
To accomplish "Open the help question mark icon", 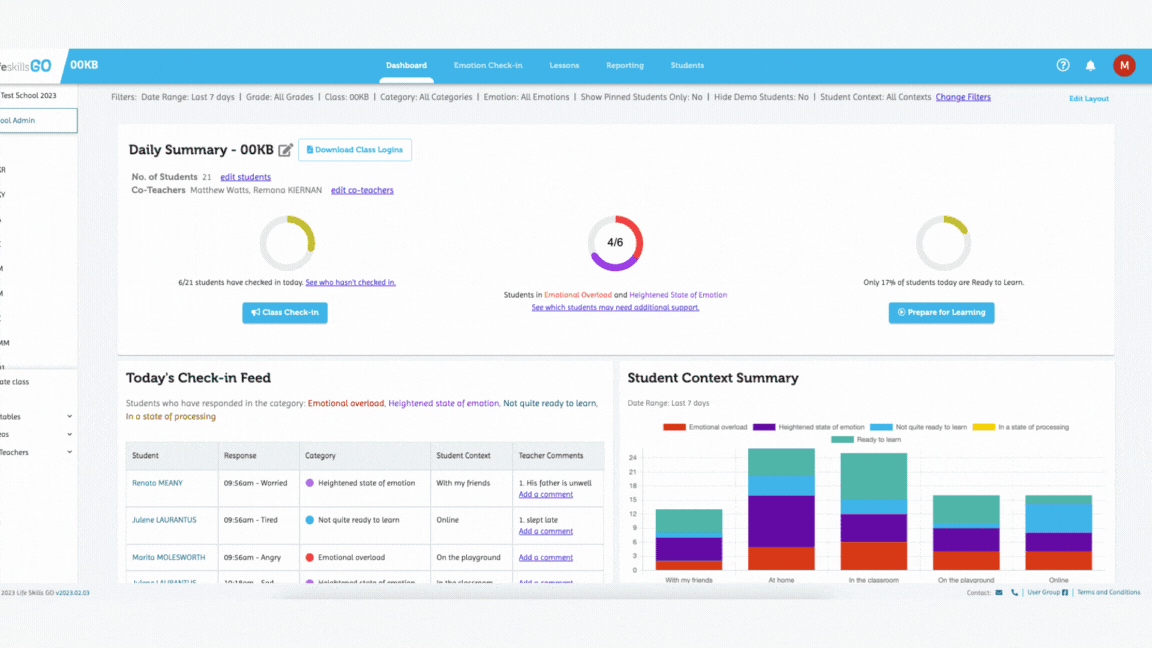I will pos(1062,65).
